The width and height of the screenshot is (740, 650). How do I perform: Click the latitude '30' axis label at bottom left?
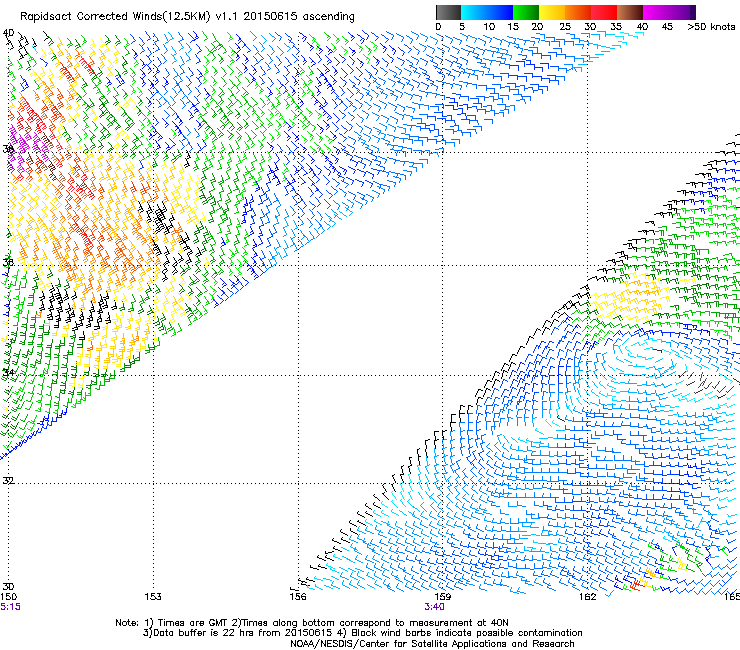point(8,587)
